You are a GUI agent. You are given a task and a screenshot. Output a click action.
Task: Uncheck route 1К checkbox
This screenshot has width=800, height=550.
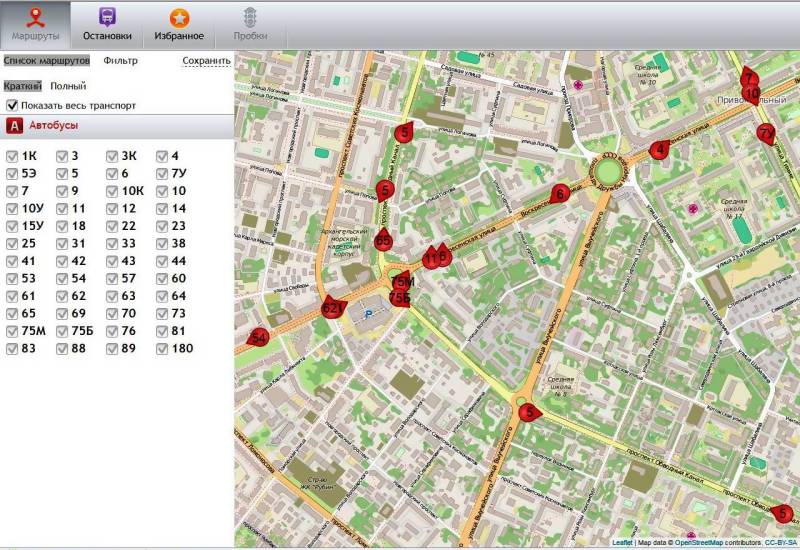(12, 156)
